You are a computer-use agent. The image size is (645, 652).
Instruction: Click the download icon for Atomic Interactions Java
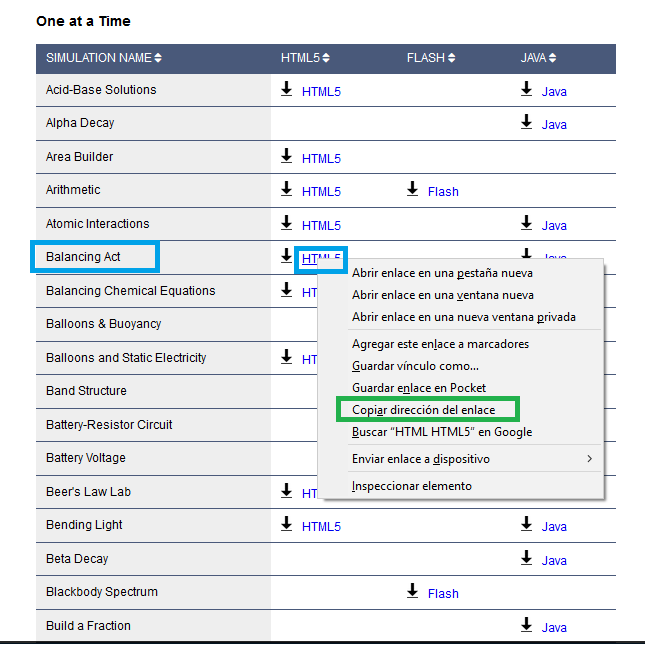coord(526,224)
